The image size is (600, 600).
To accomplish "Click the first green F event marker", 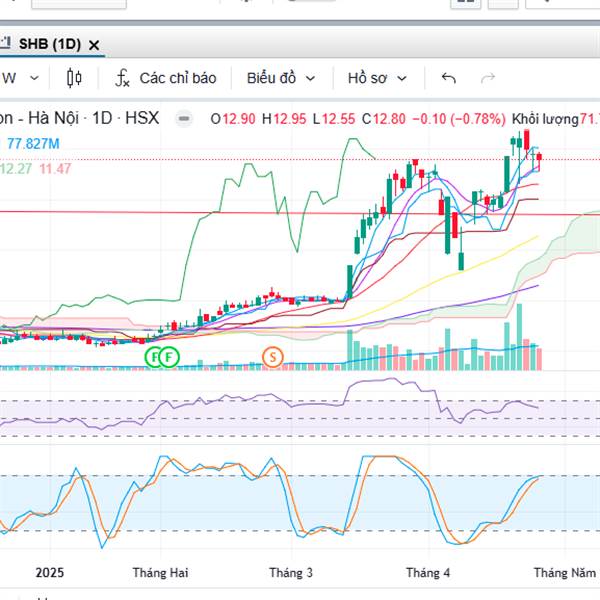I will 154,357.
